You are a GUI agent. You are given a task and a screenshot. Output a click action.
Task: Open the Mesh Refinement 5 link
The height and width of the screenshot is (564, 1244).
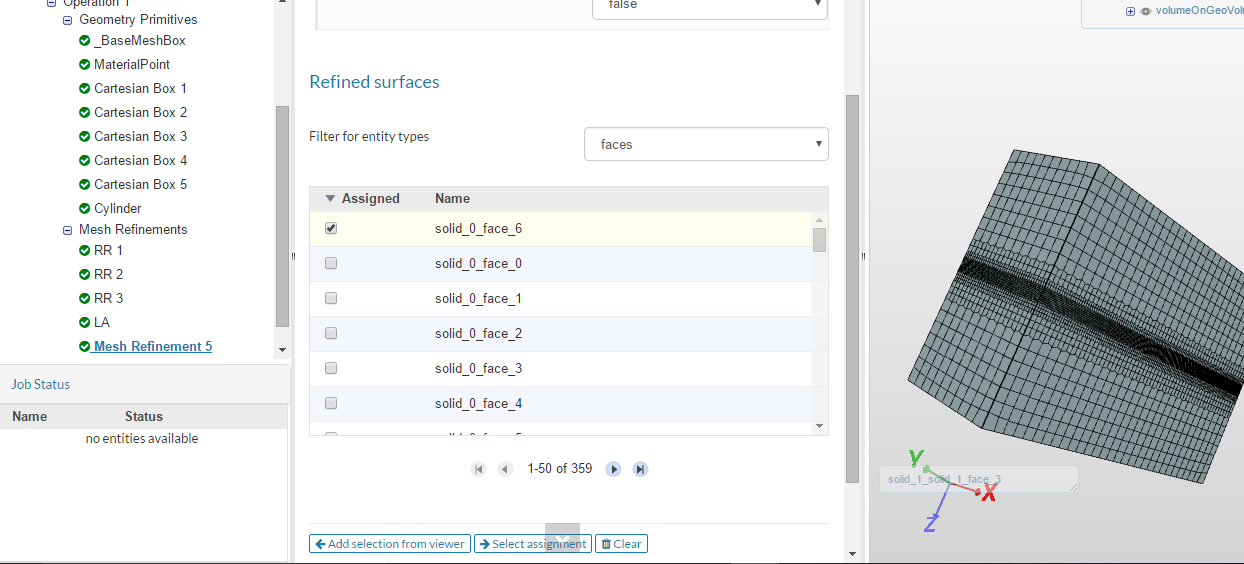pos(153,347)
